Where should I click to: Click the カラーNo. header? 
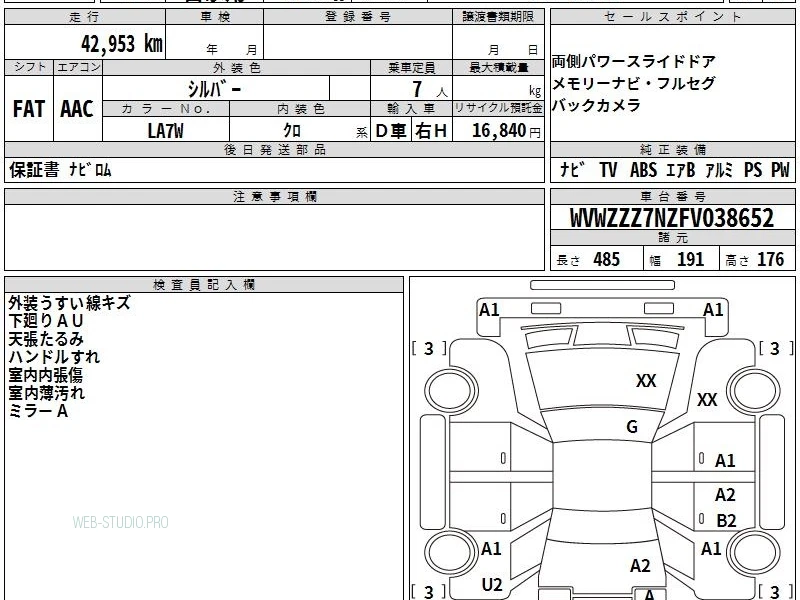[166, 109]
